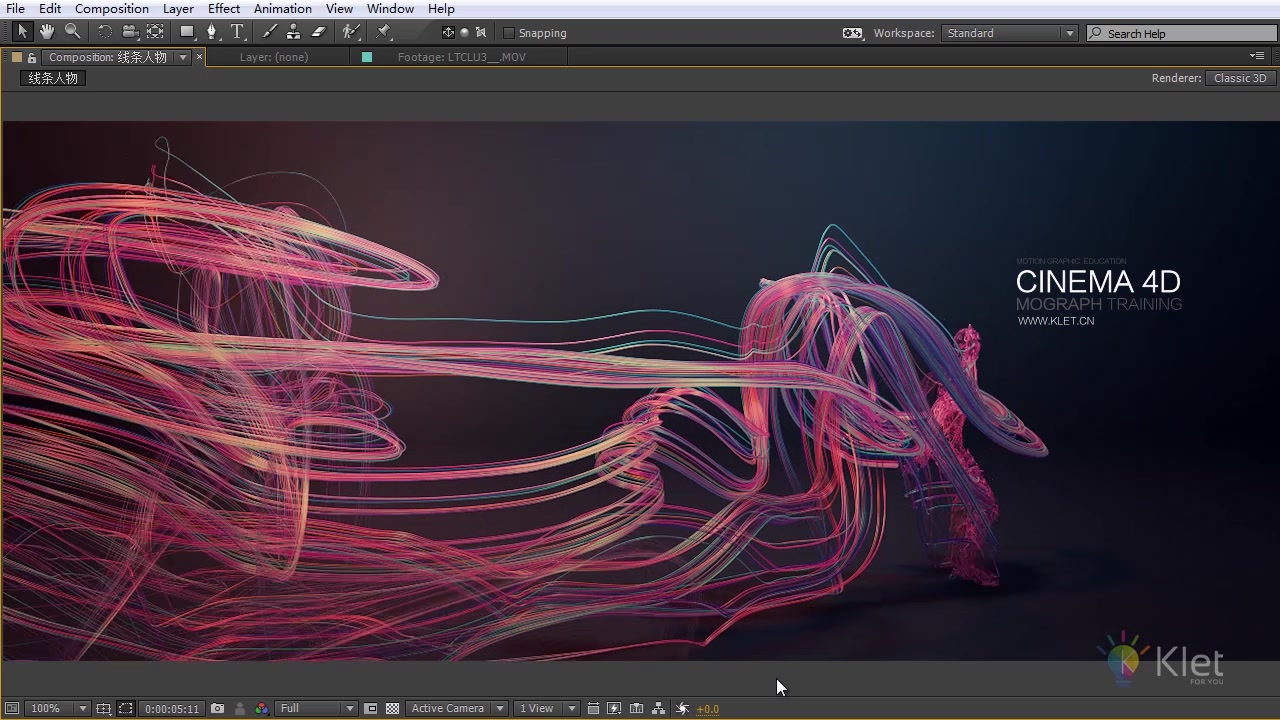Screen dimensions: 1280x720
Task: Enable the Snapping checkbox
Action: click(x=508, y=33)
